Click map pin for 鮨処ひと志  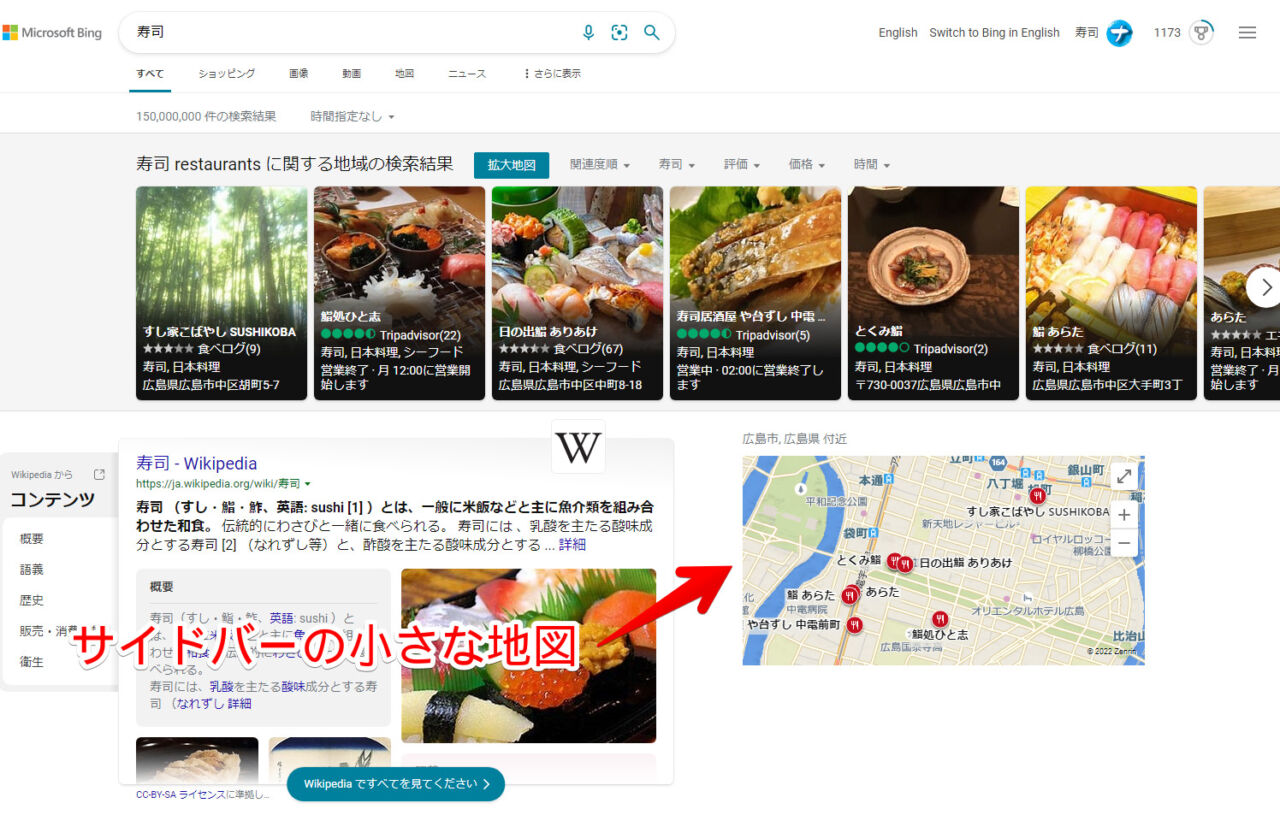coord(939,619)
